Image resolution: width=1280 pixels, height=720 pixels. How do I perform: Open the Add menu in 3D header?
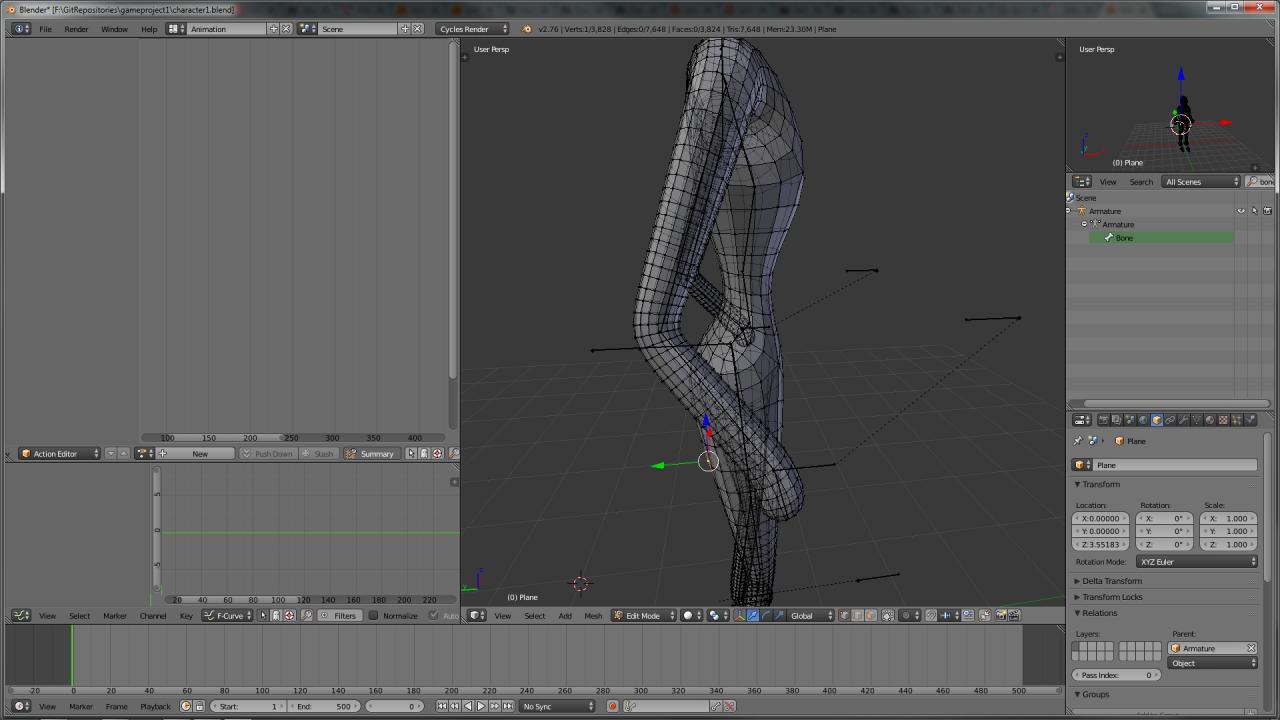pos(565,615)
